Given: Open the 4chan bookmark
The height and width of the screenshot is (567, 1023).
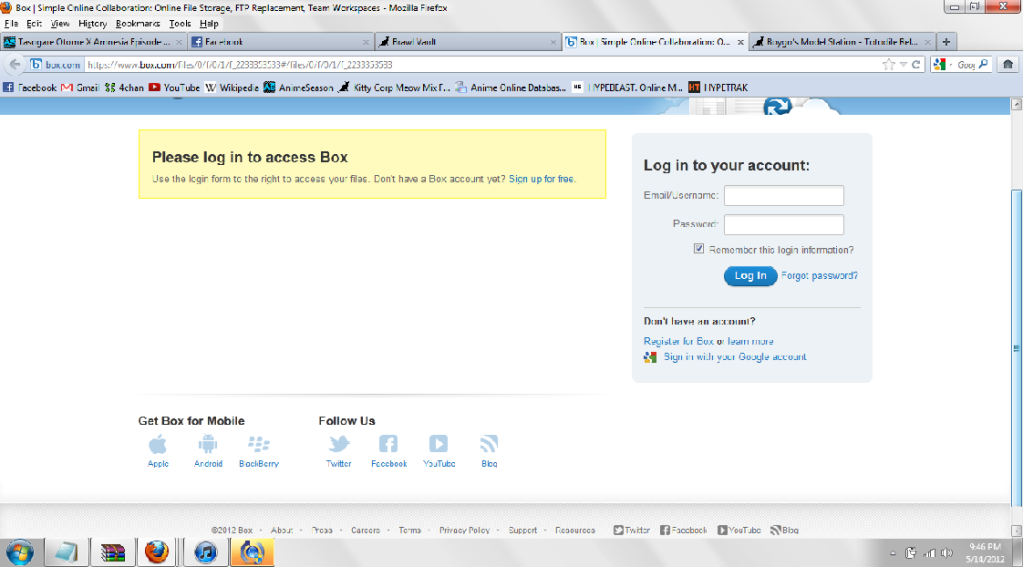Looking at the screenshot, I should [x=124, y=87].
